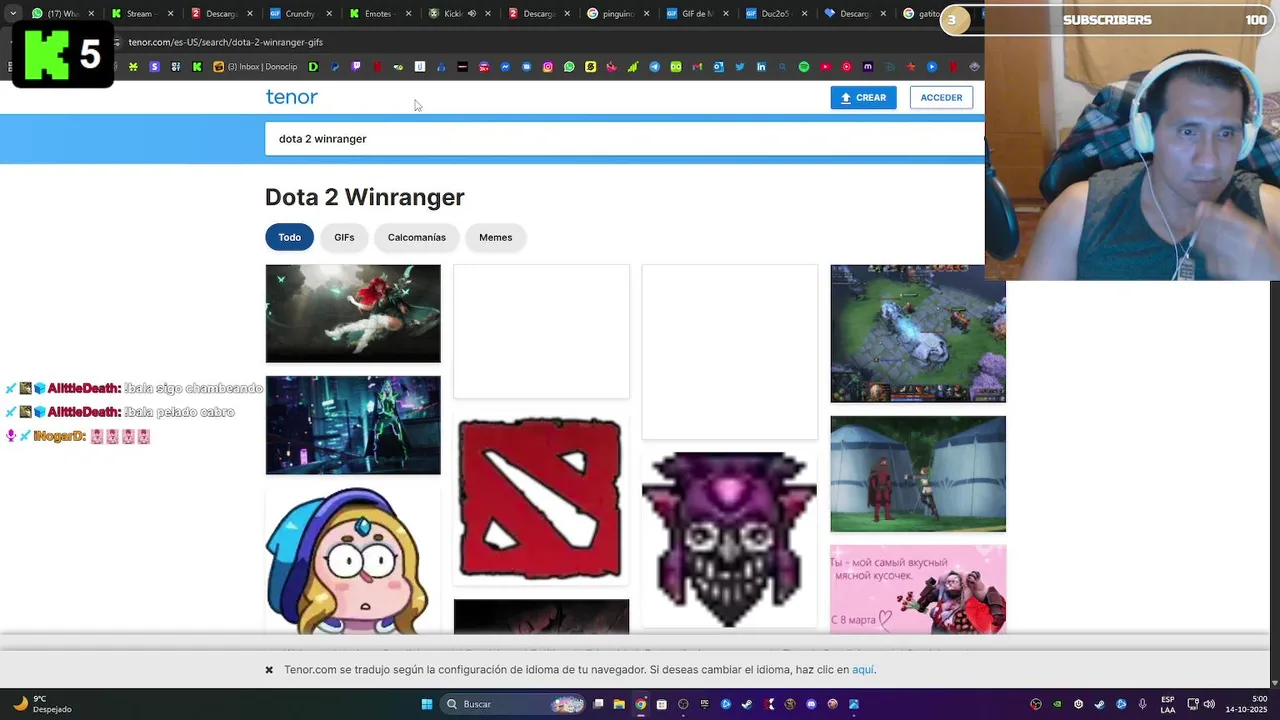This screenshot has height=720, width=1280.
Task: Open File Explorer from the taskbar
Action: point(619,704)
